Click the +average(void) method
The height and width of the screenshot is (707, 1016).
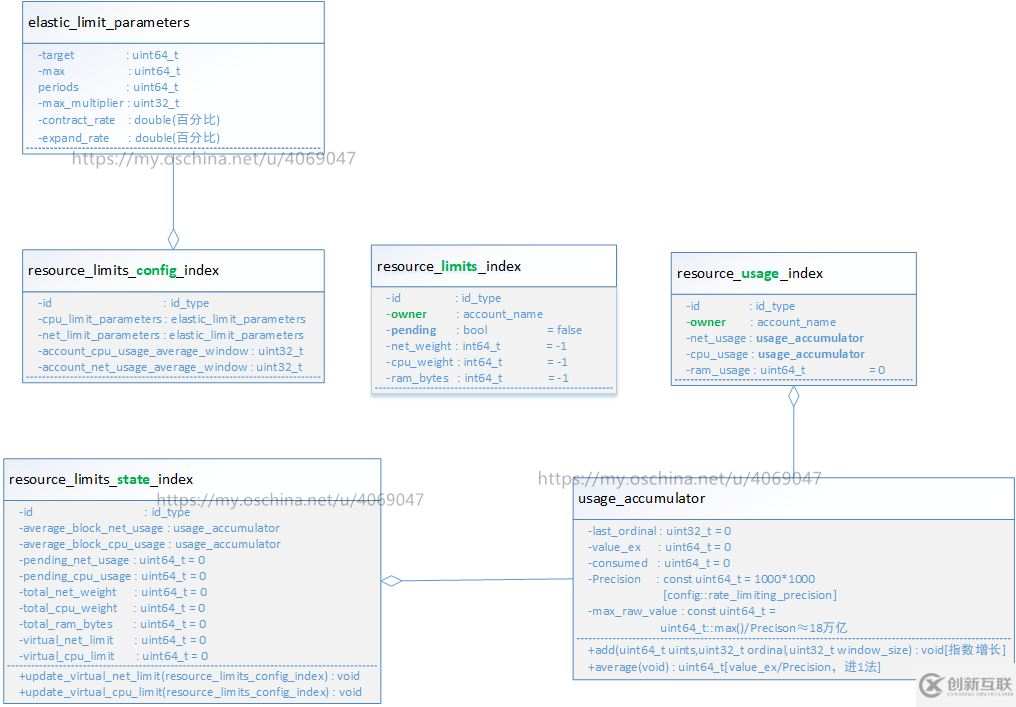[x=734, y=667]
